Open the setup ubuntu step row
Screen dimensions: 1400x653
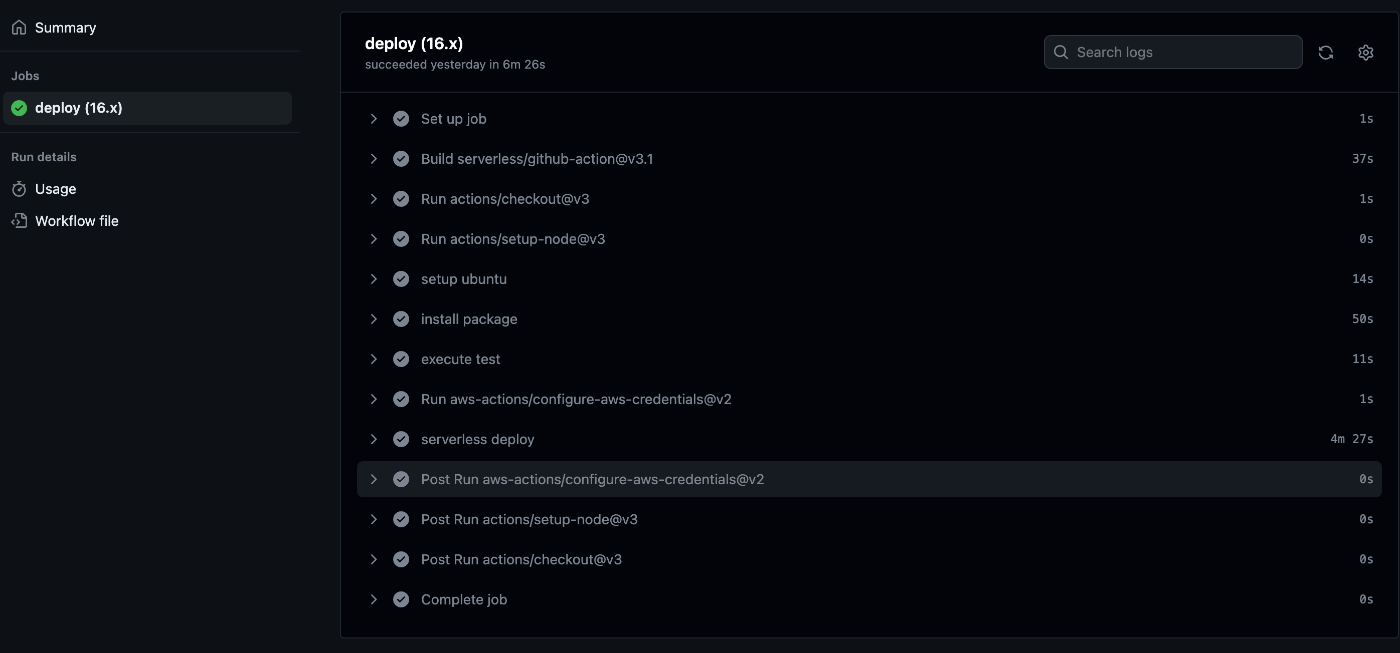(x=865, y=279)
